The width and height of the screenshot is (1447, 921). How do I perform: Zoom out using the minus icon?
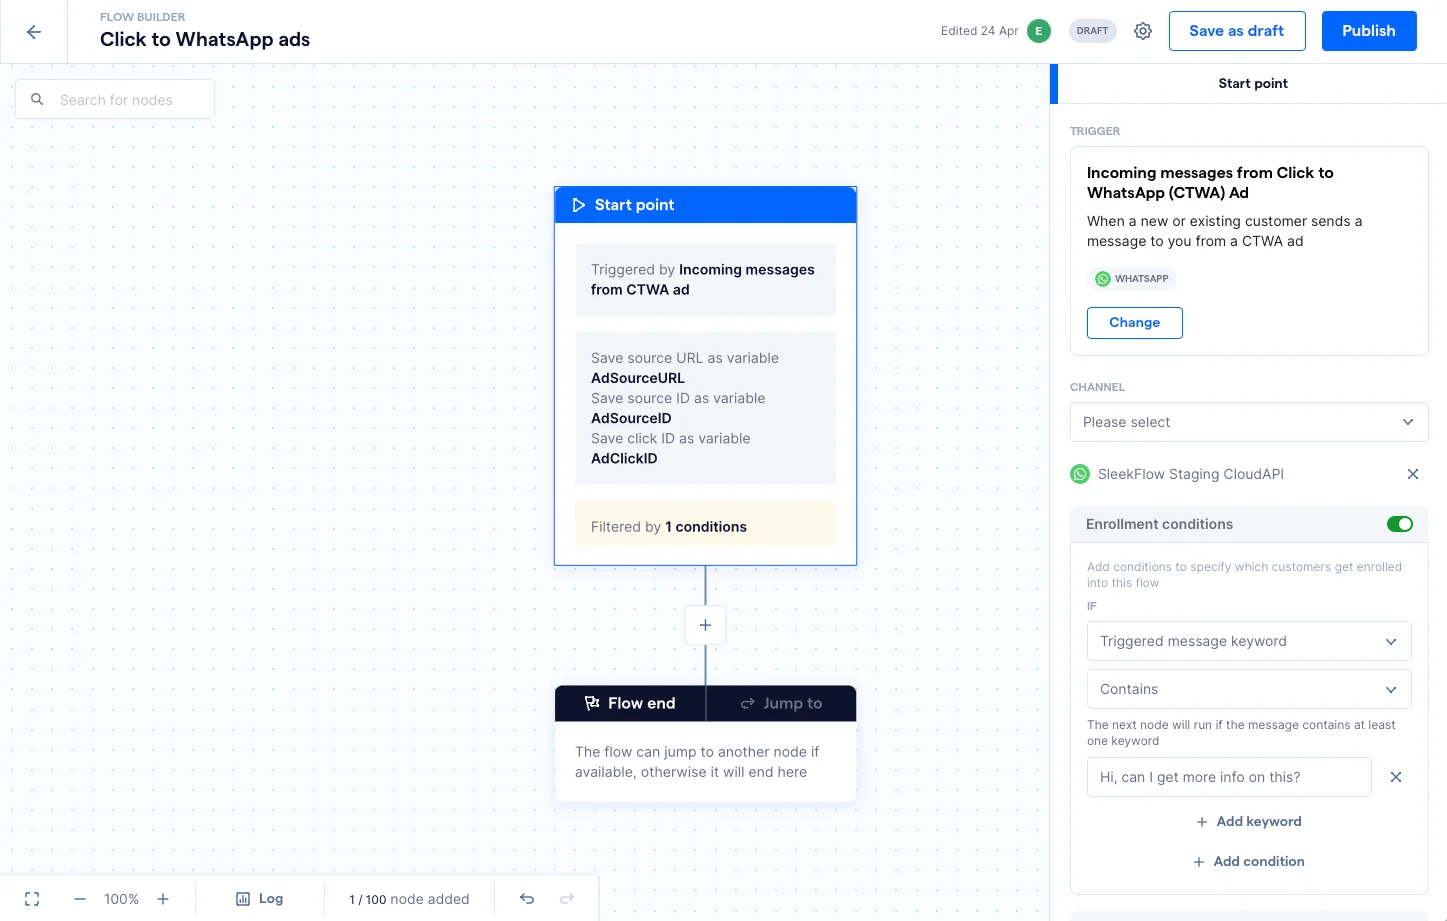point(80,898)
